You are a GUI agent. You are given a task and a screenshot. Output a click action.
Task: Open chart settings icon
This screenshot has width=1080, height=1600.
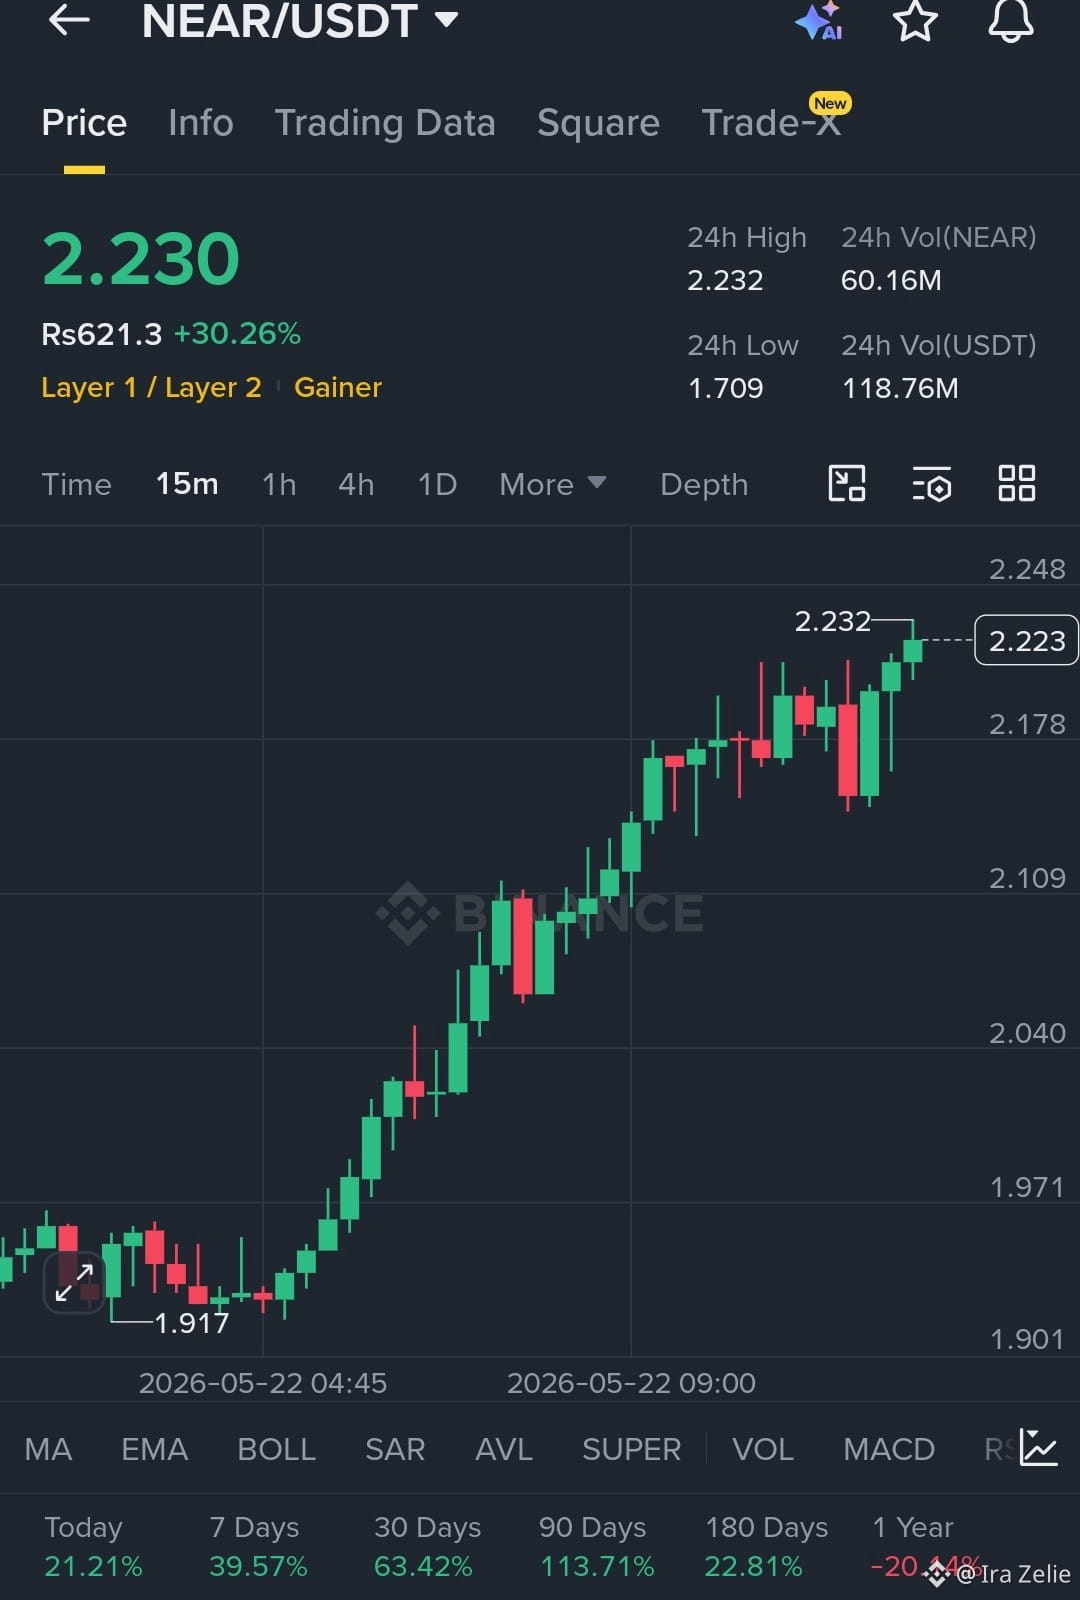(x=931, y=484)
